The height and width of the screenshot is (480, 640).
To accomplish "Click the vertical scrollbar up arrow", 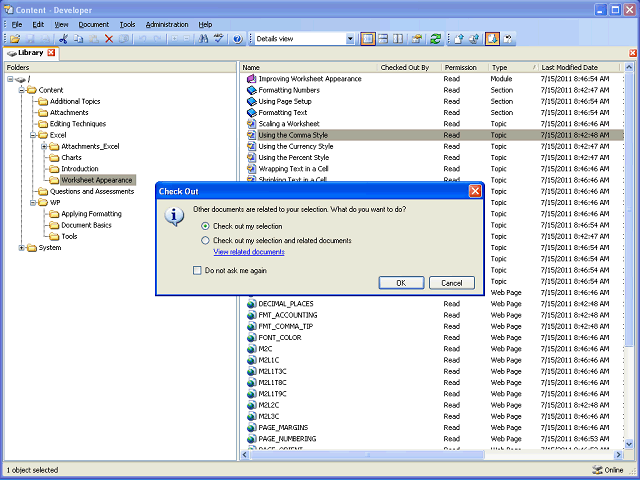I will [x=629, y=67].
